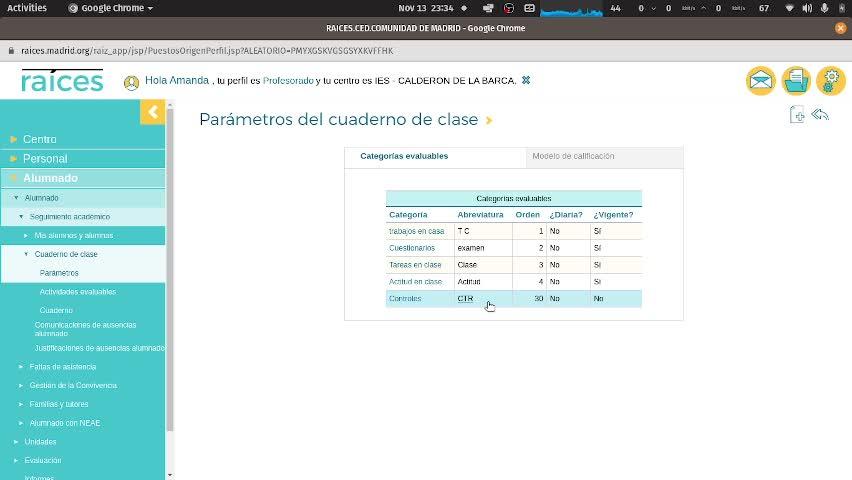Click the Profesorado profile link
This screenshot has width=852, height=480.
(288, 80)
